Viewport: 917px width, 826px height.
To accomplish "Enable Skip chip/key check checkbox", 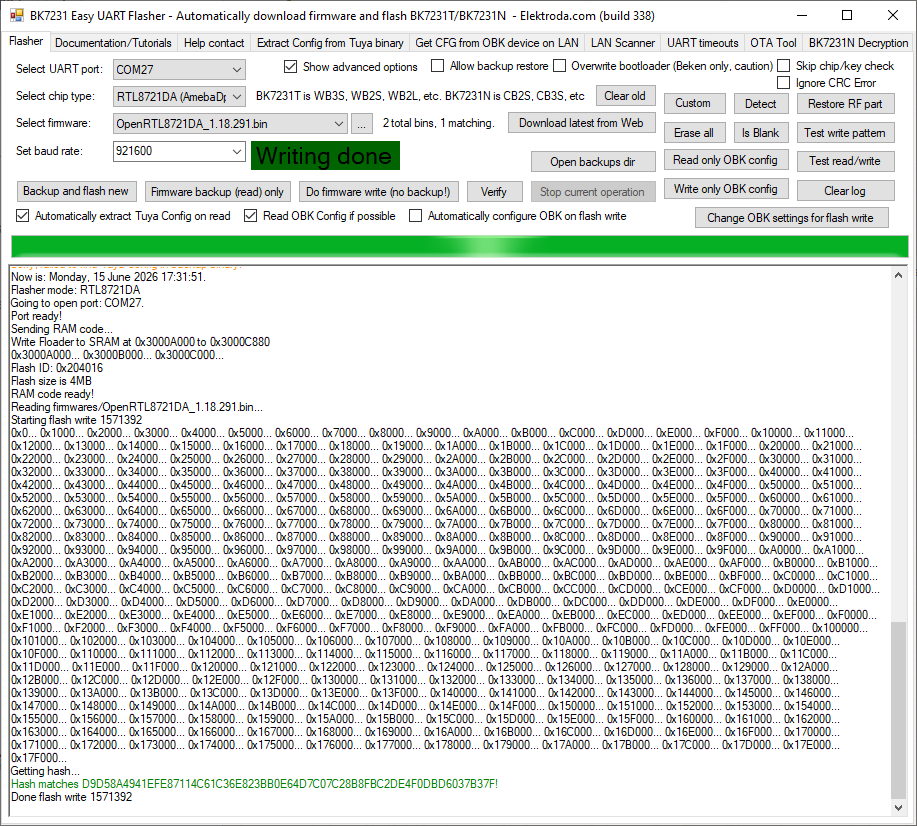I will [x=784, y=66].
